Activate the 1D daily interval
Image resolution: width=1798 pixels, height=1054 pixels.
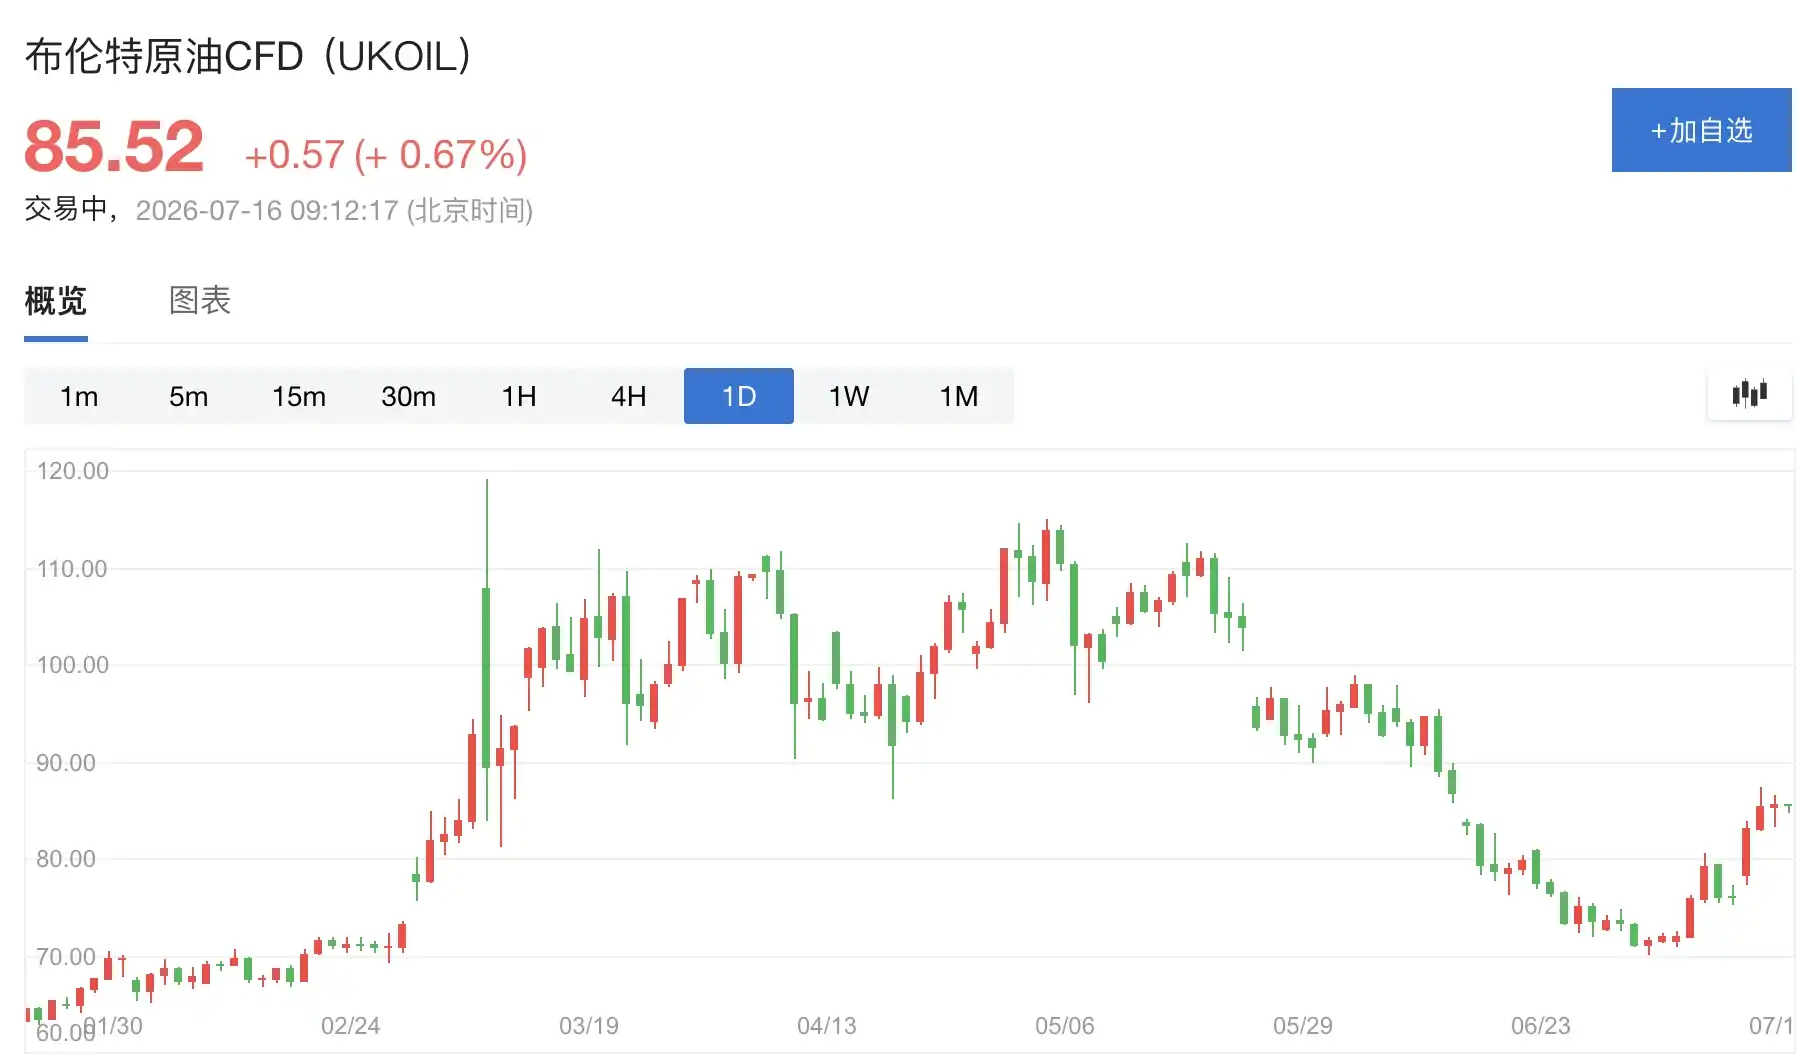coord(739,396)
